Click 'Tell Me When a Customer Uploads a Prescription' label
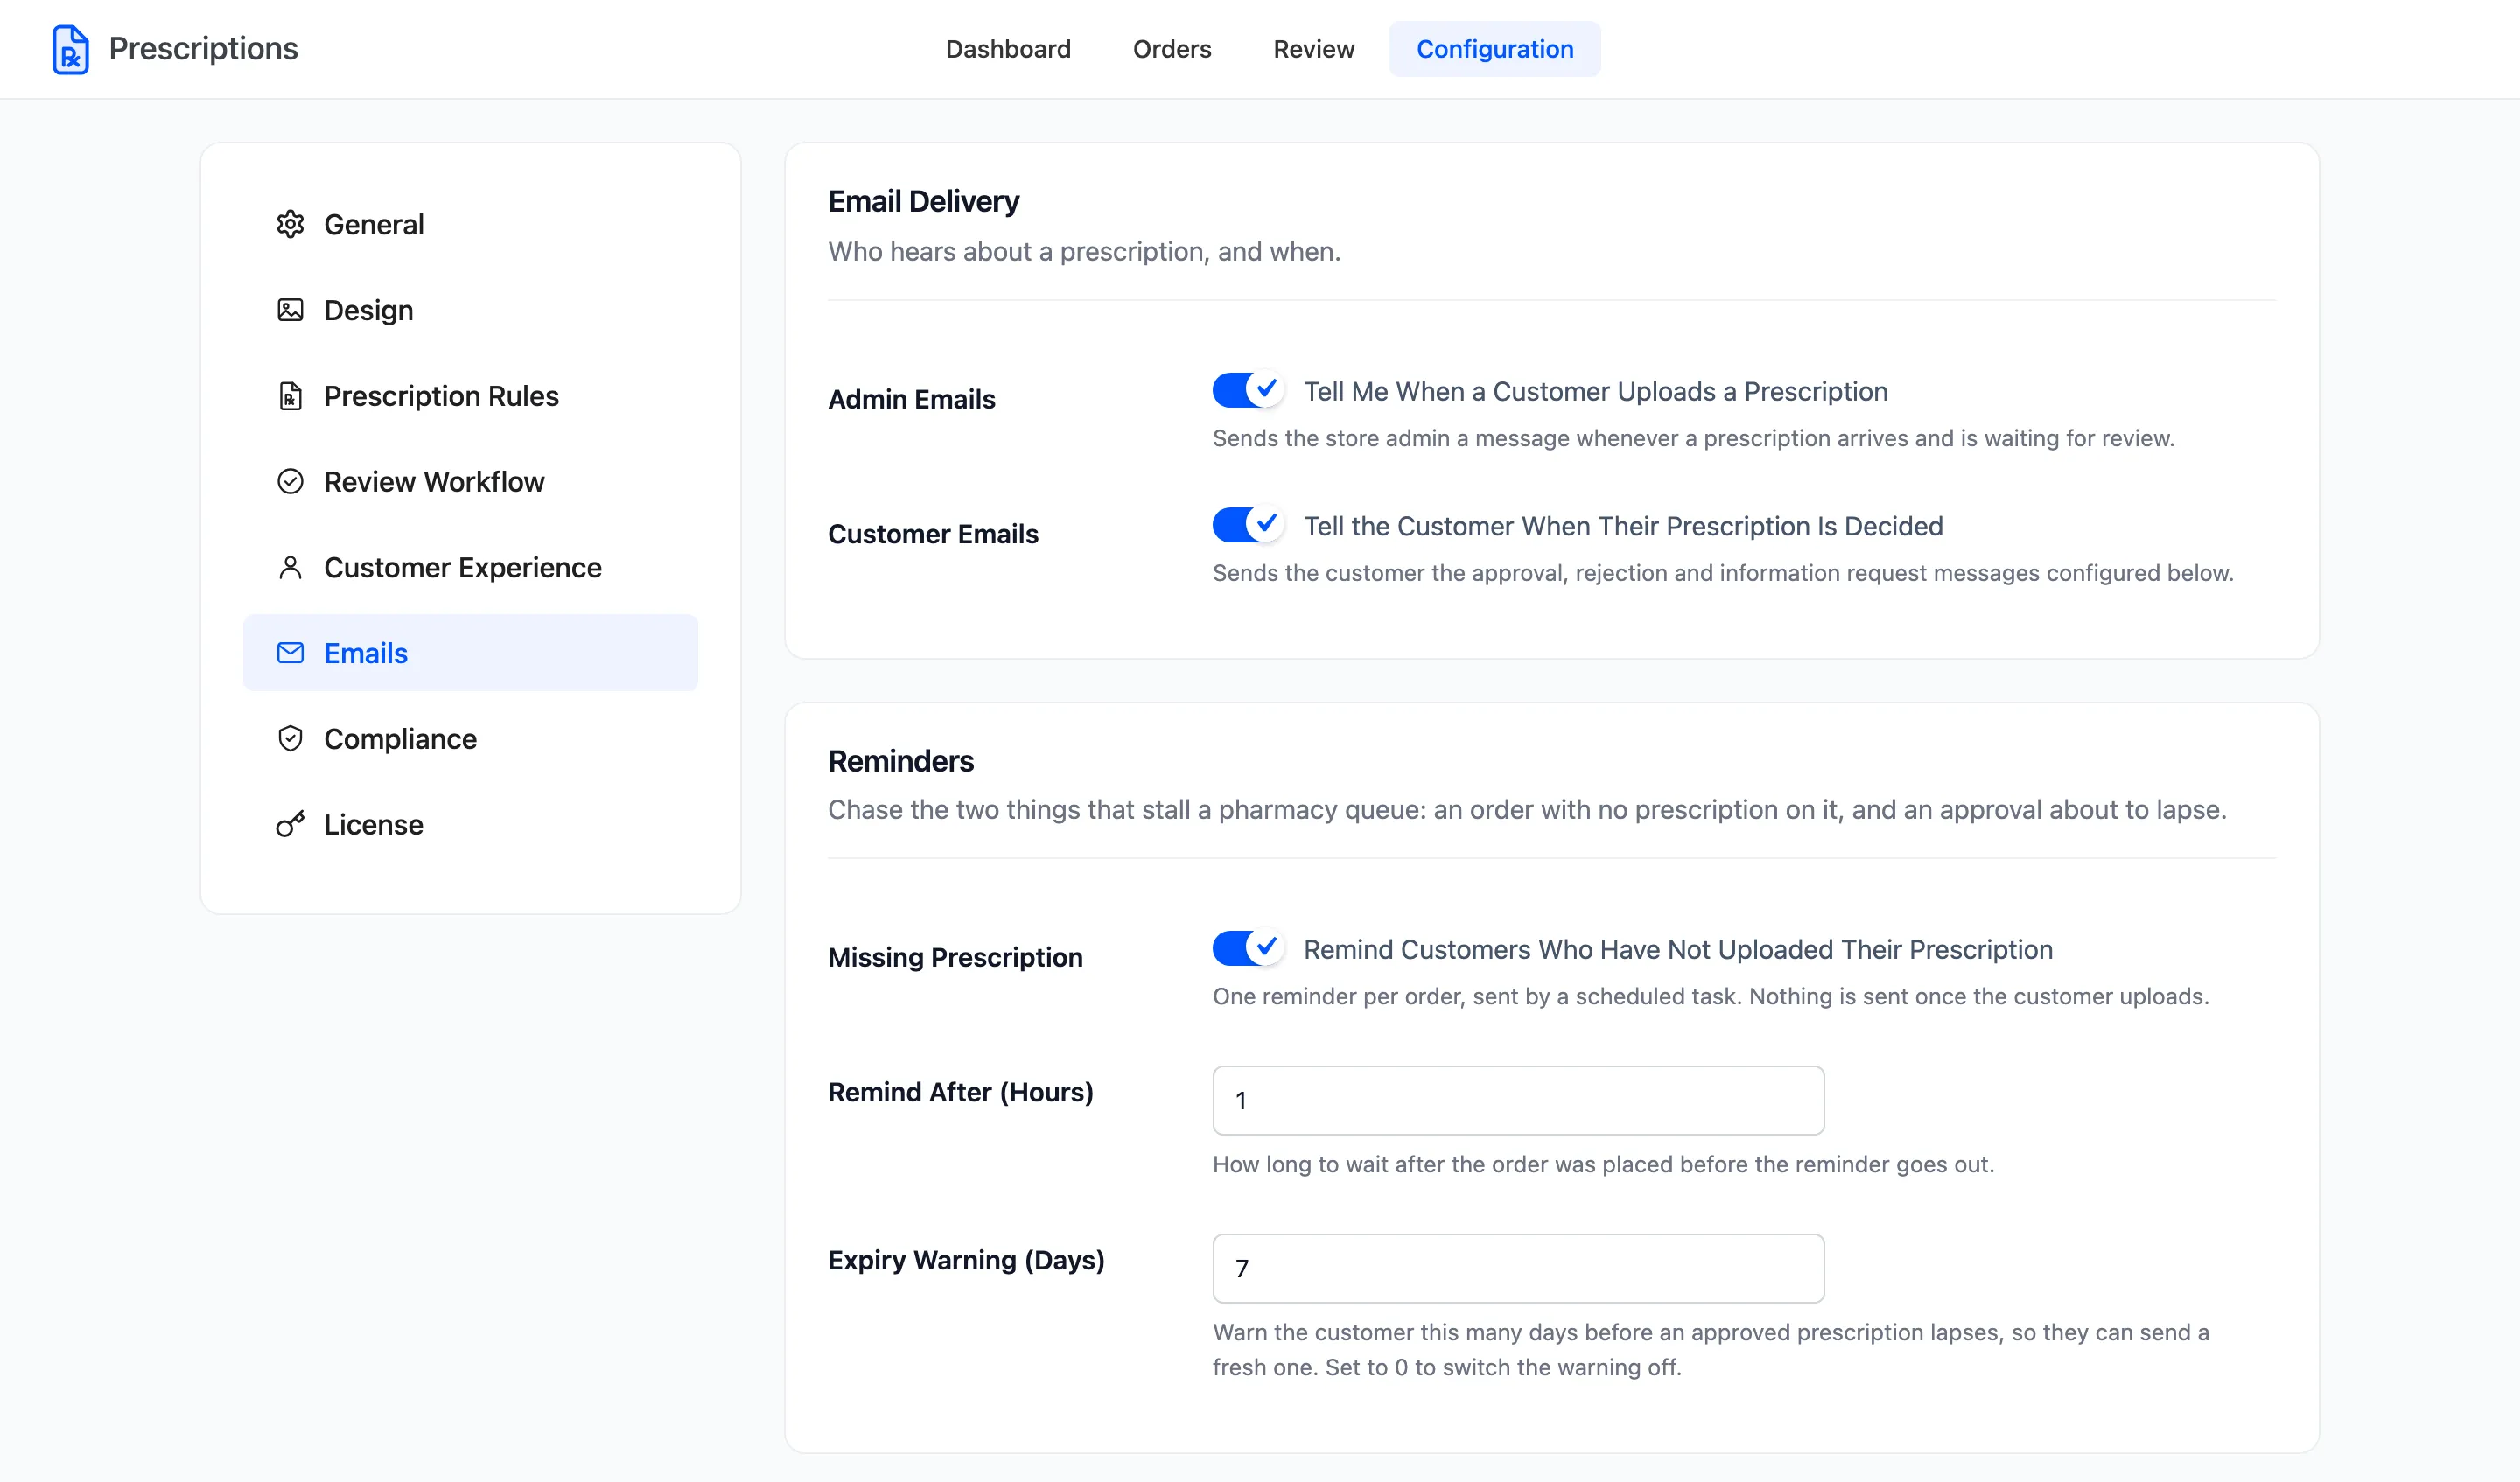2520x1482 pixels. pos(1596,391)
